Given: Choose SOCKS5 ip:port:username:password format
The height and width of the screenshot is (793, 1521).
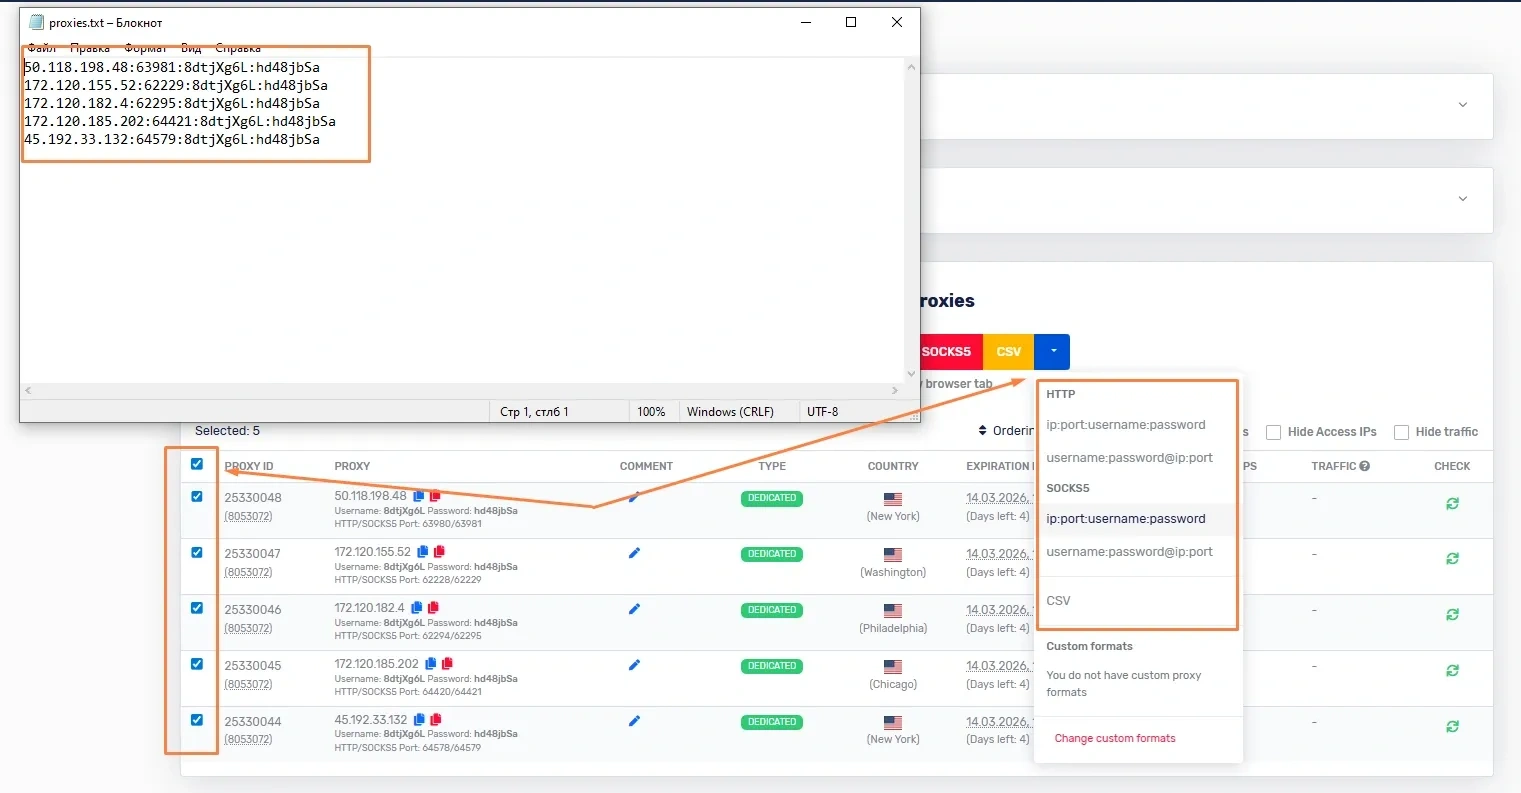Looking at the screenshot, I should pyautogui.click(x=1125, y=519).
